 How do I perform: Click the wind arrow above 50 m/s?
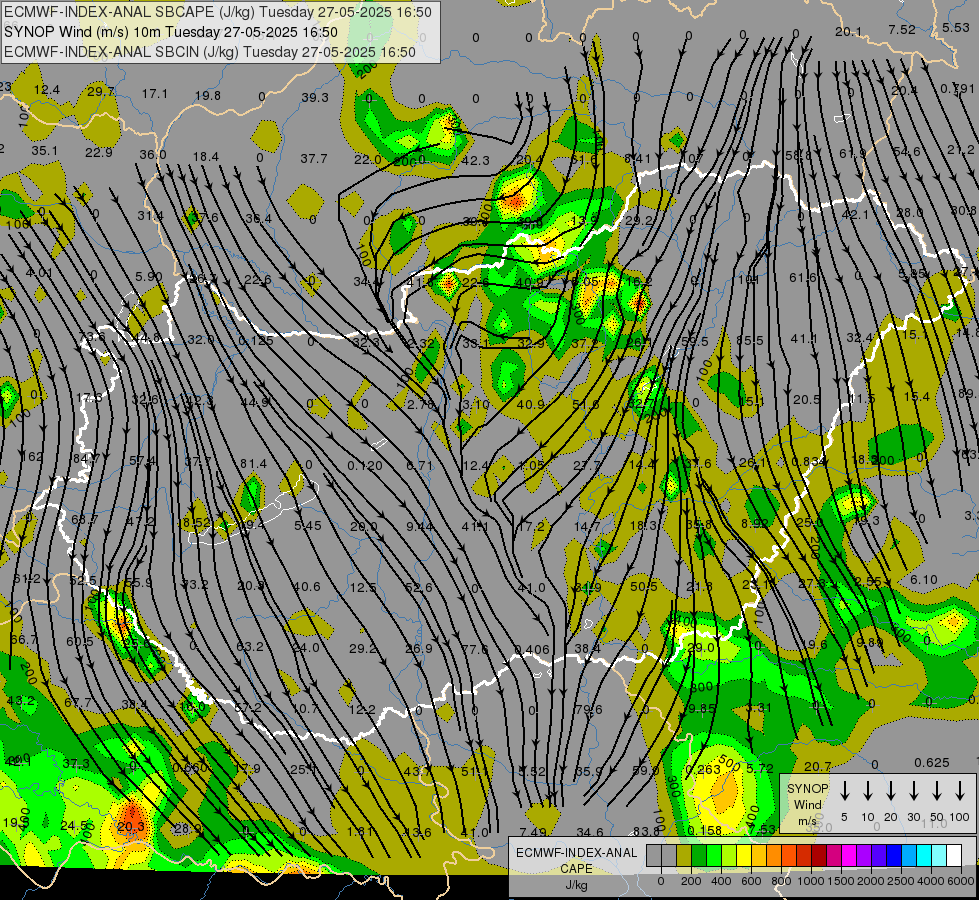[x=937, y=790]
